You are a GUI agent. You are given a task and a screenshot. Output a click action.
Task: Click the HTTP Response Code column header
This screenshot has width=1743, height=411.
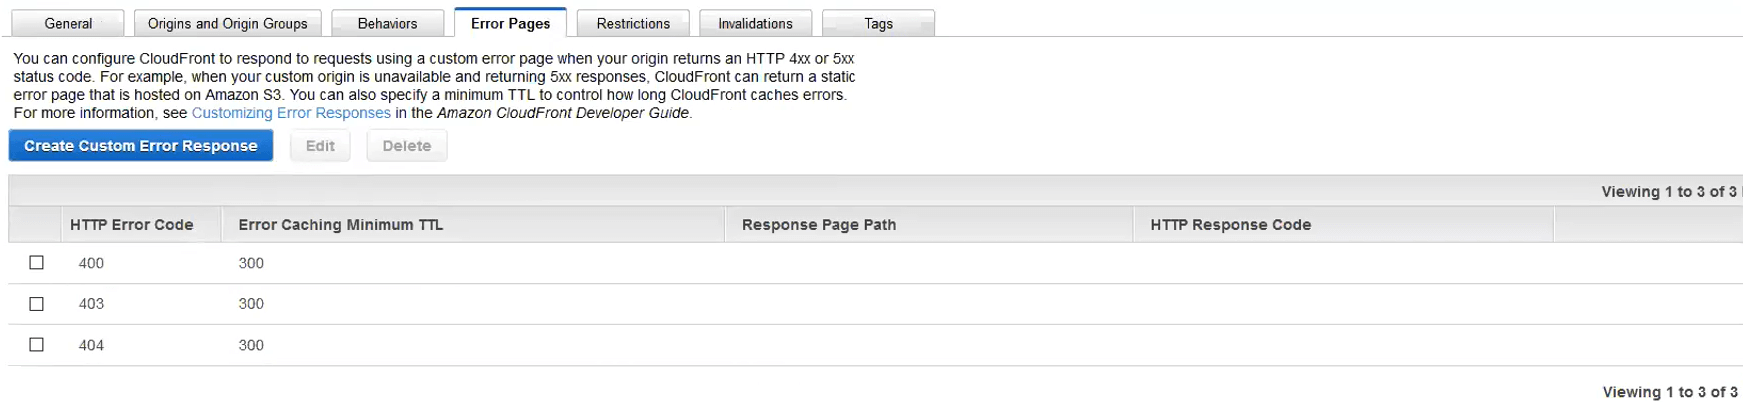1230,225
